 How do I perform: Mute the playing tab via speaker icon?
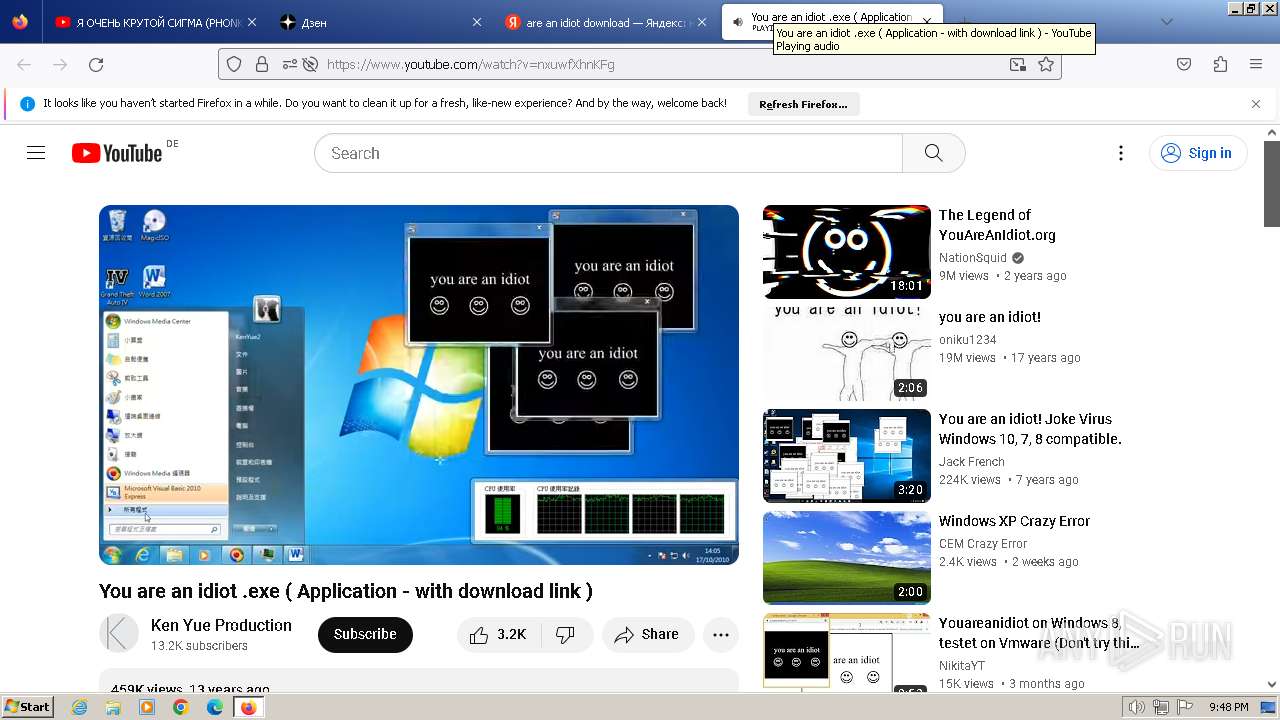(737, 22)
